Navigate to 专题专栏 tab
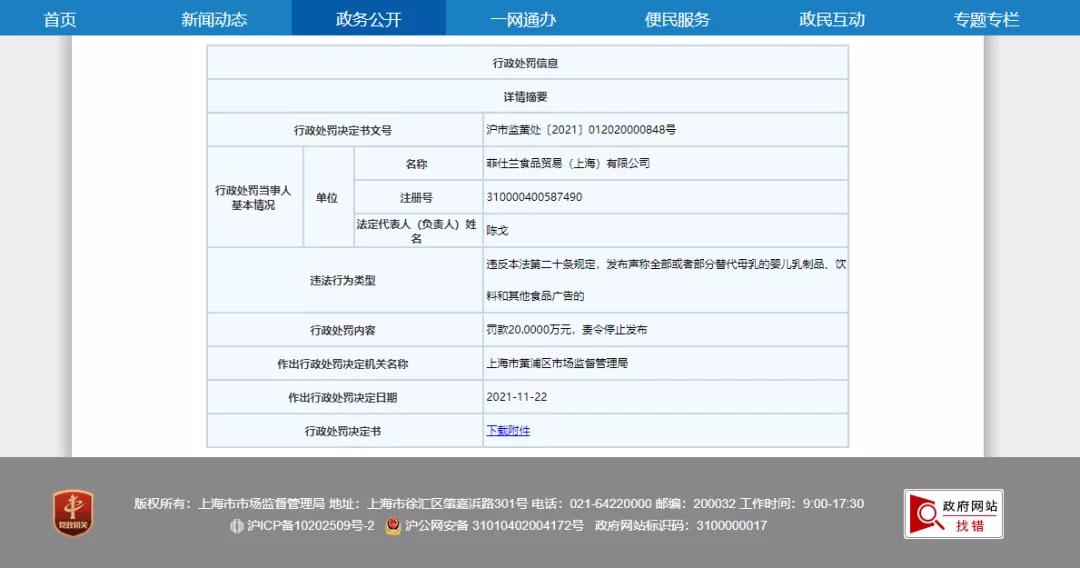 coord(986,19)
